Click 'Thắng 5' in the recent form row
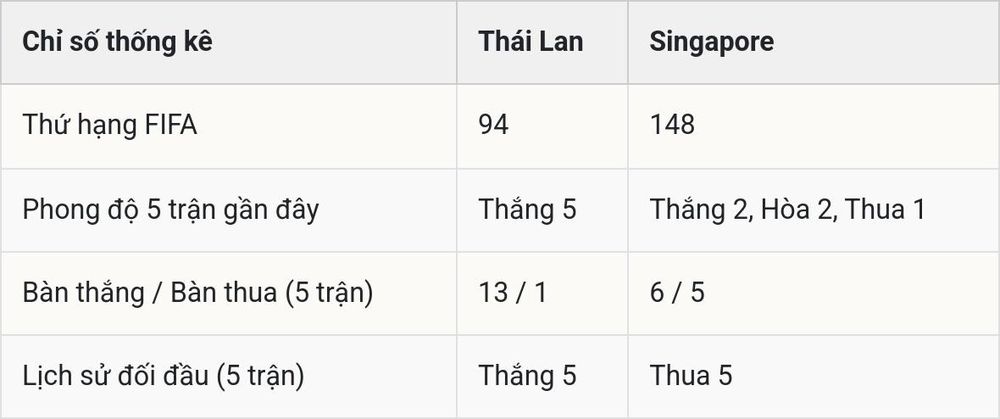 coord(527,209)
